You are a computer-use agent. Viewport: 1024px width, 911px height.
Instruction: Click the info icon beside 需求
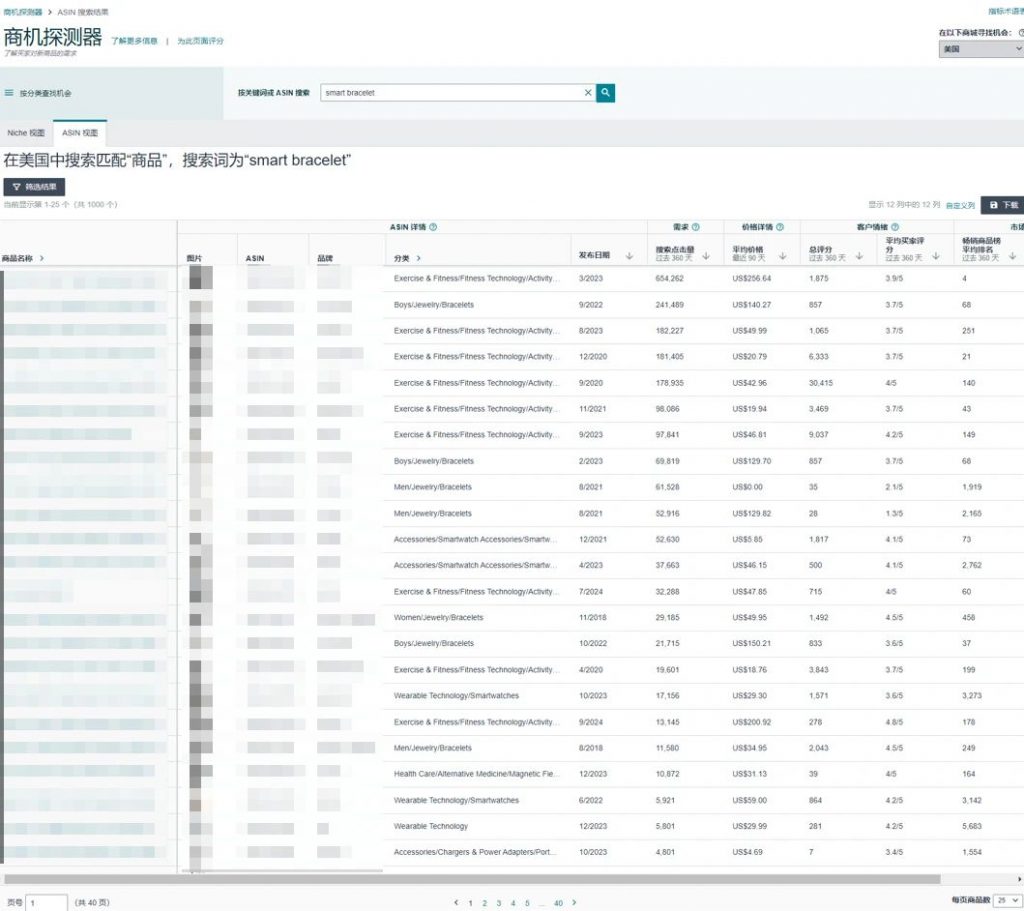point(696,227)
